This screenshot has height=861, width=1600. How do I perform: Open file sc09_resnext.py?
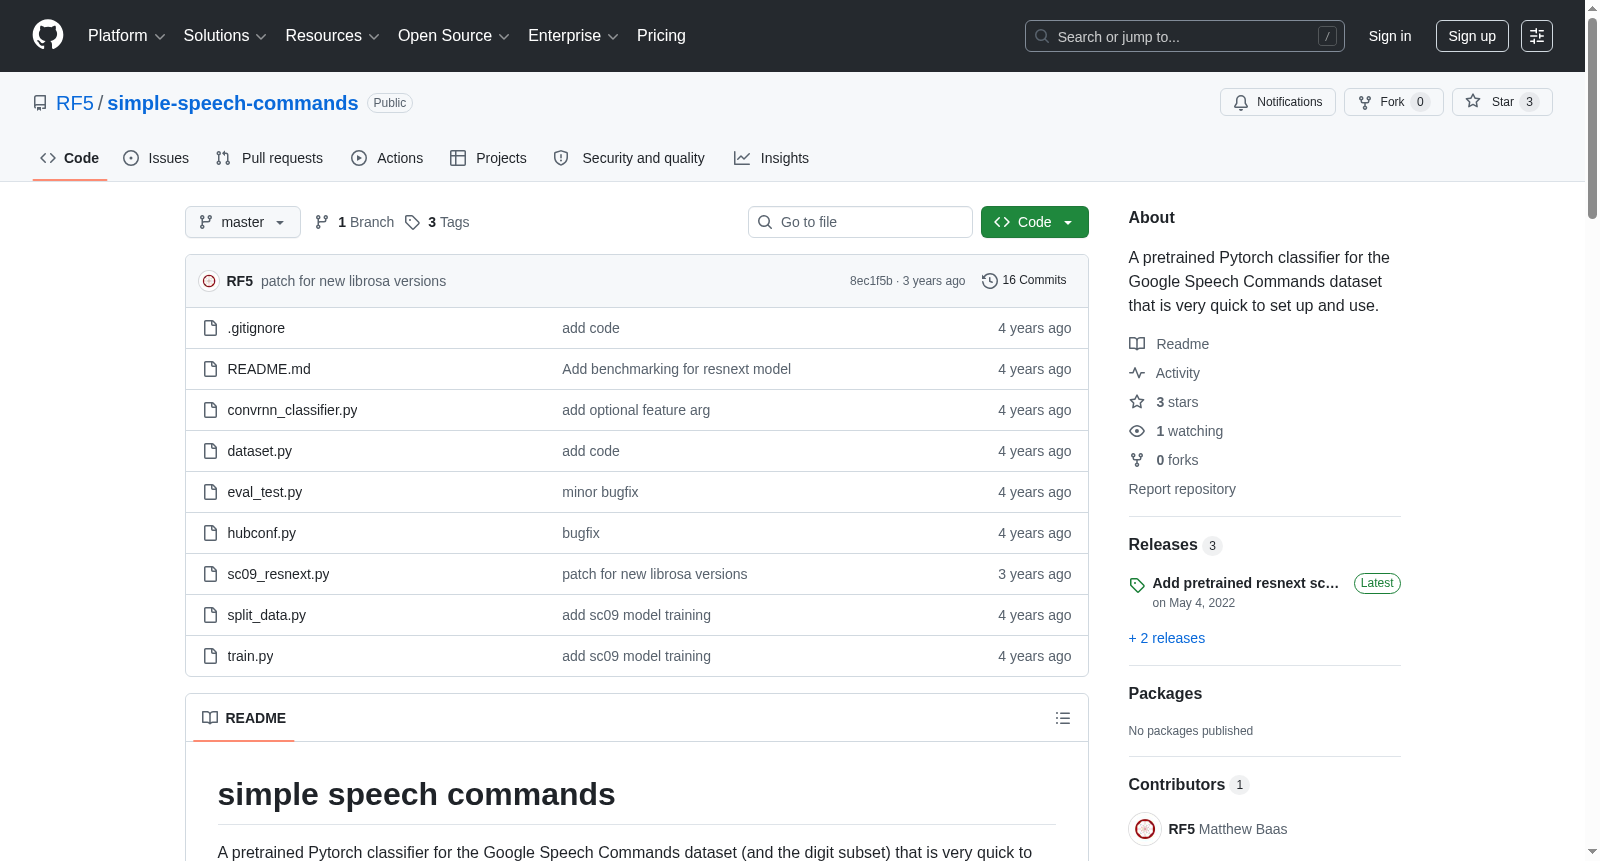[x=278, y=574]
